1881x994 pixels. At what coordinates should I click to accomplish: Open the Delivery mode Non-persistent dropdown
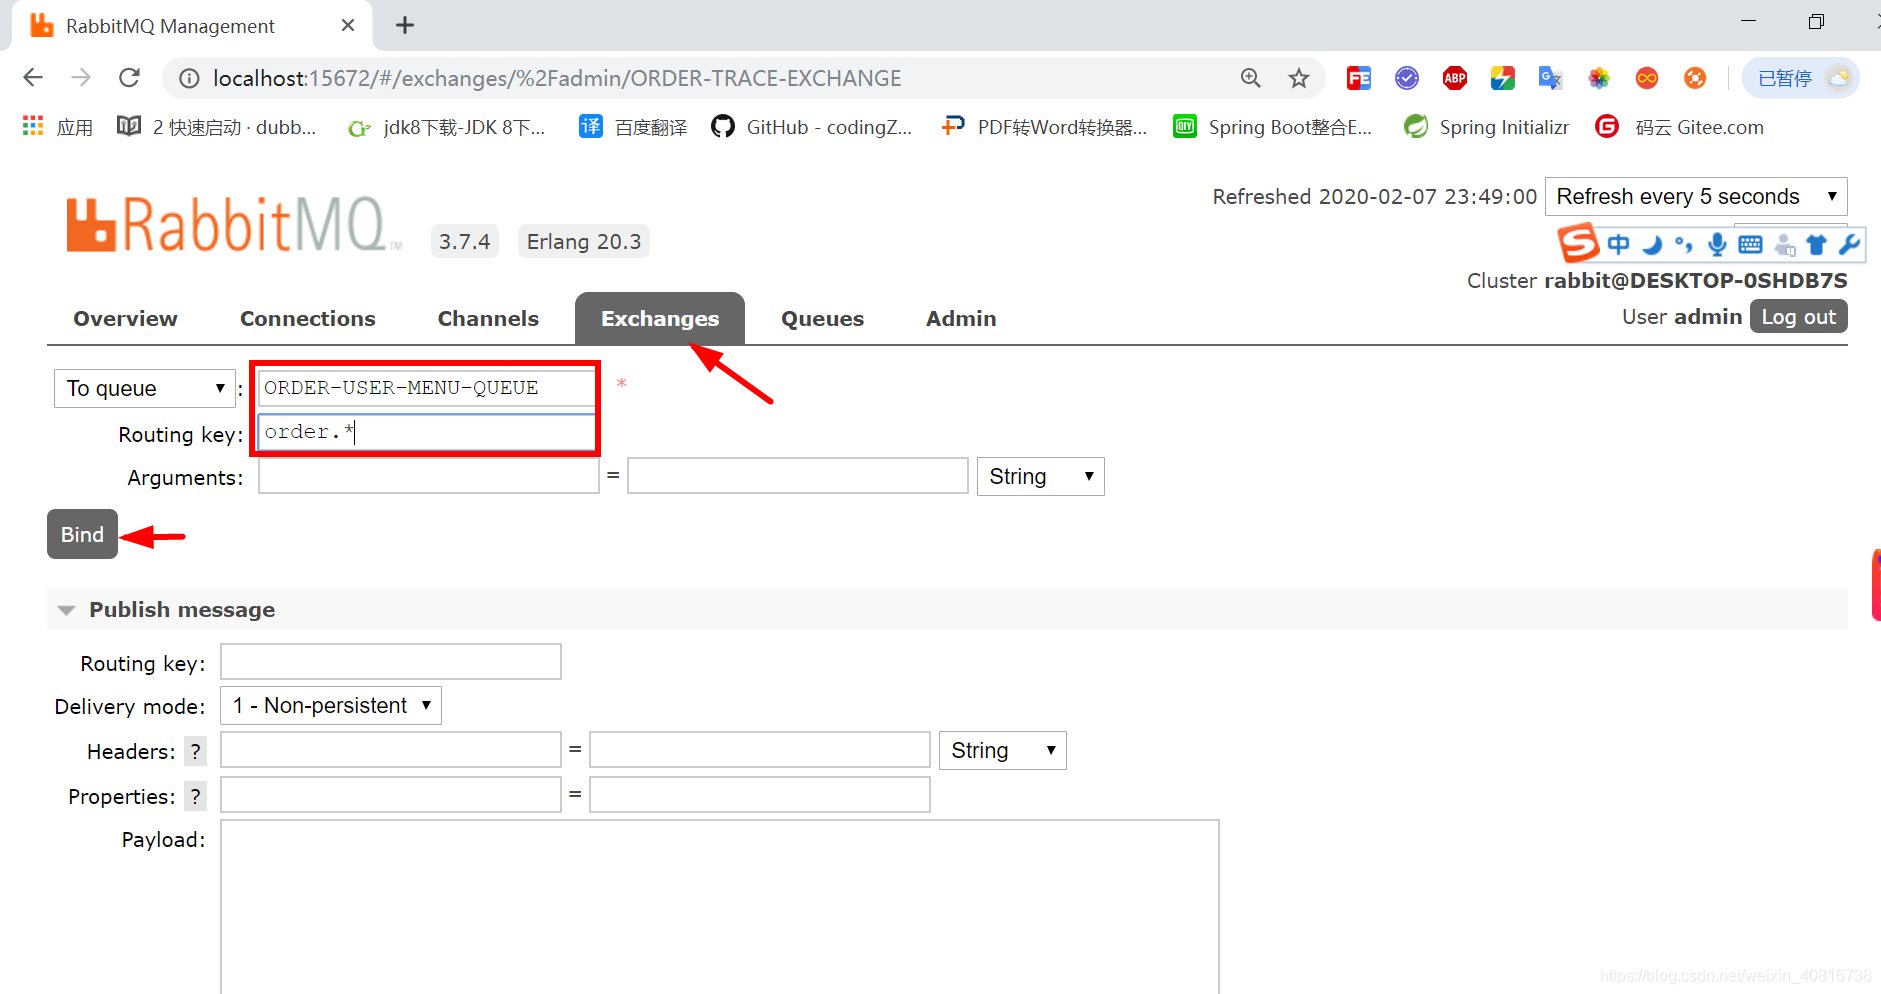coord(331,705)
